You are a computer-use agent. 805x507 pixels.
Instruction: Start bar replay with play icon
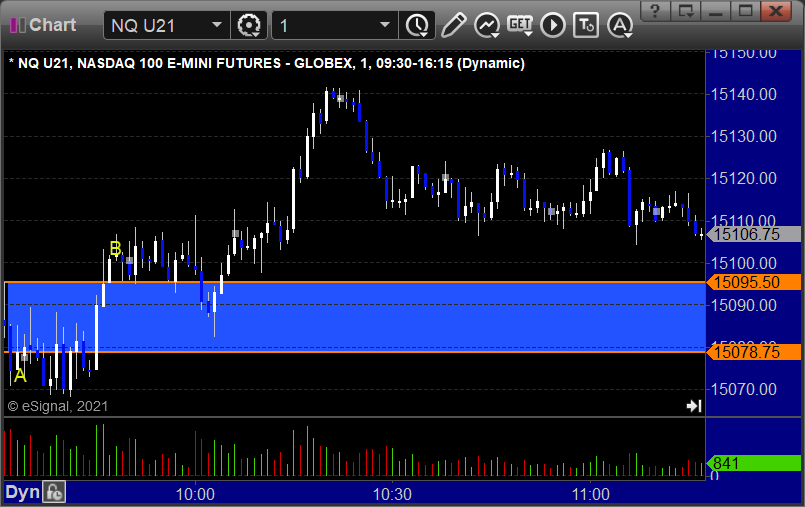[x=553, y=25]
